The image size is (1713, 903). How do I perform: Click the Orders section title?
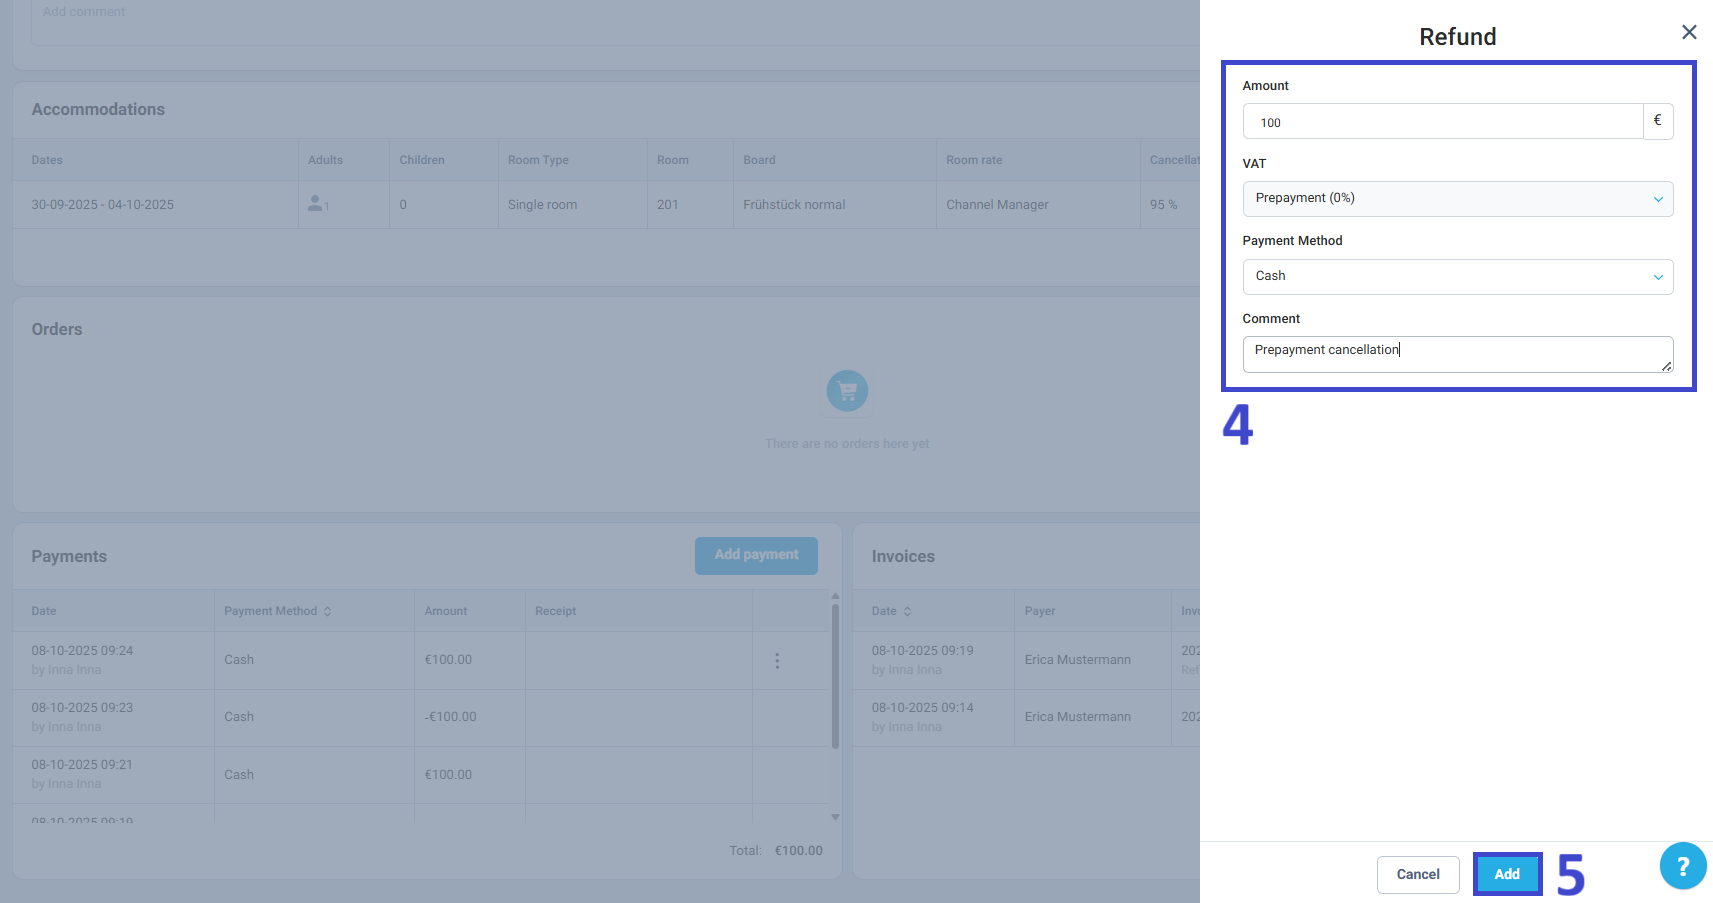tap(57, 330)
